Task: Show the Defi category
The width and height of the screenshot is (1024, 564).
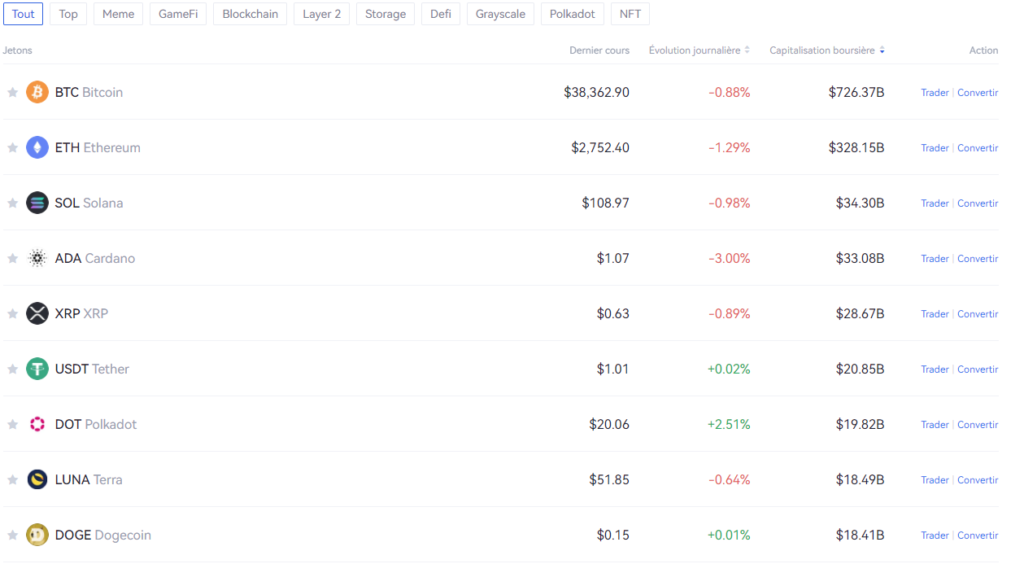Action: point(441,14)
